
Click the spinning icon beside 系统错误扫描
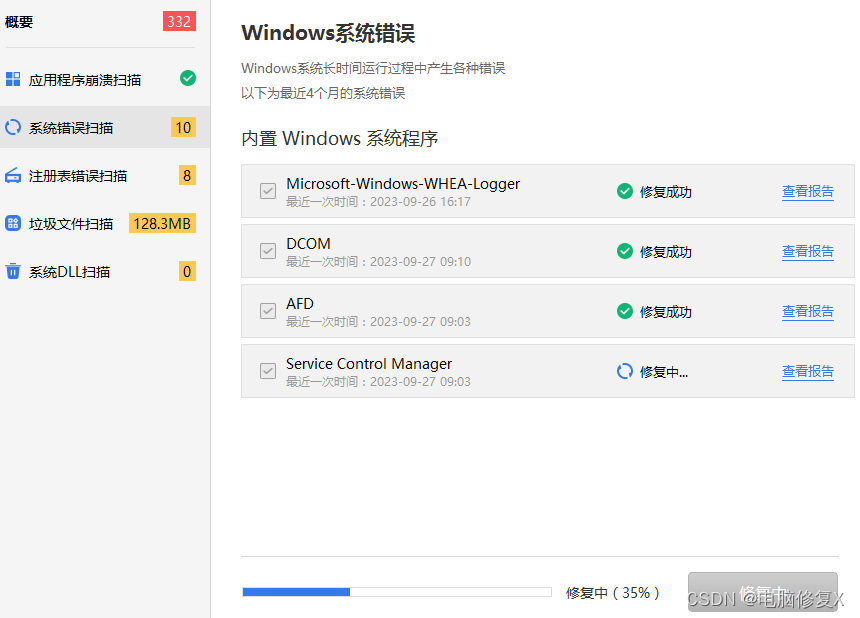click(x=13, y=127)
